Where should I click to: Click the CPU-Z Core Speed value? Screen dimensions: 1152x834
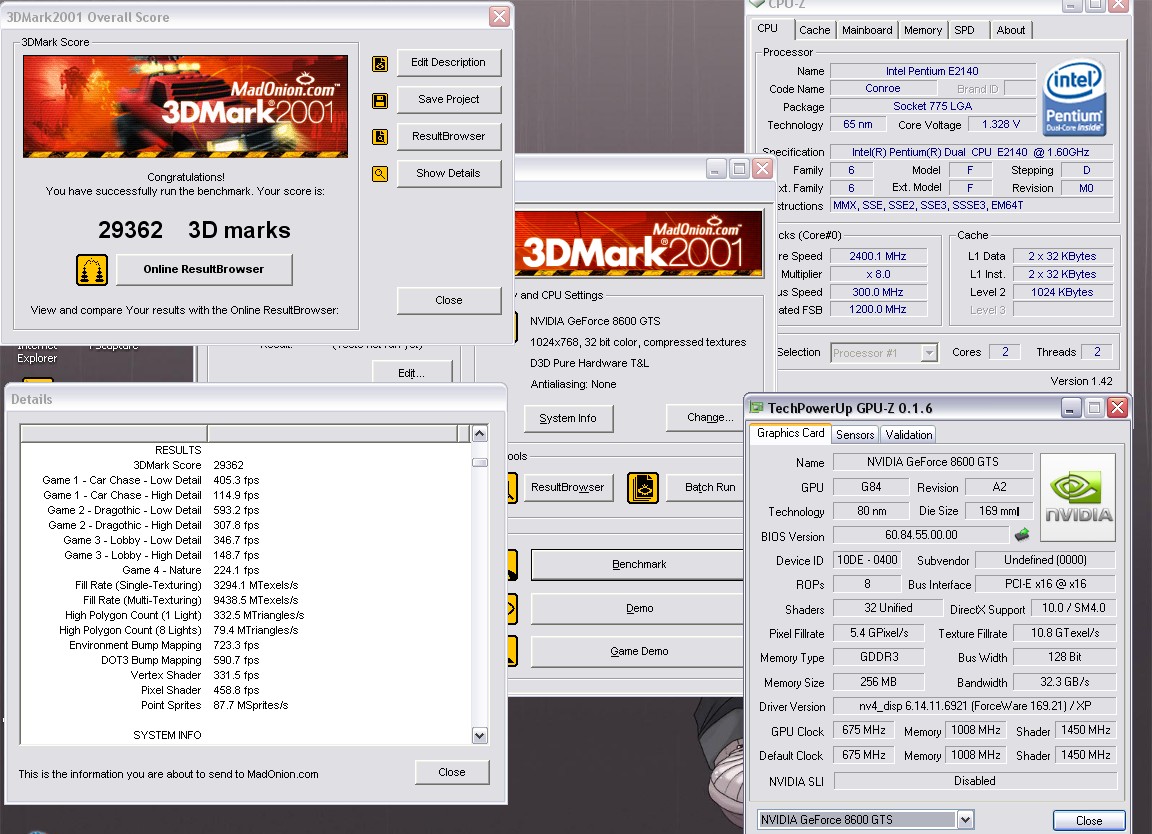tap(878, 256)
